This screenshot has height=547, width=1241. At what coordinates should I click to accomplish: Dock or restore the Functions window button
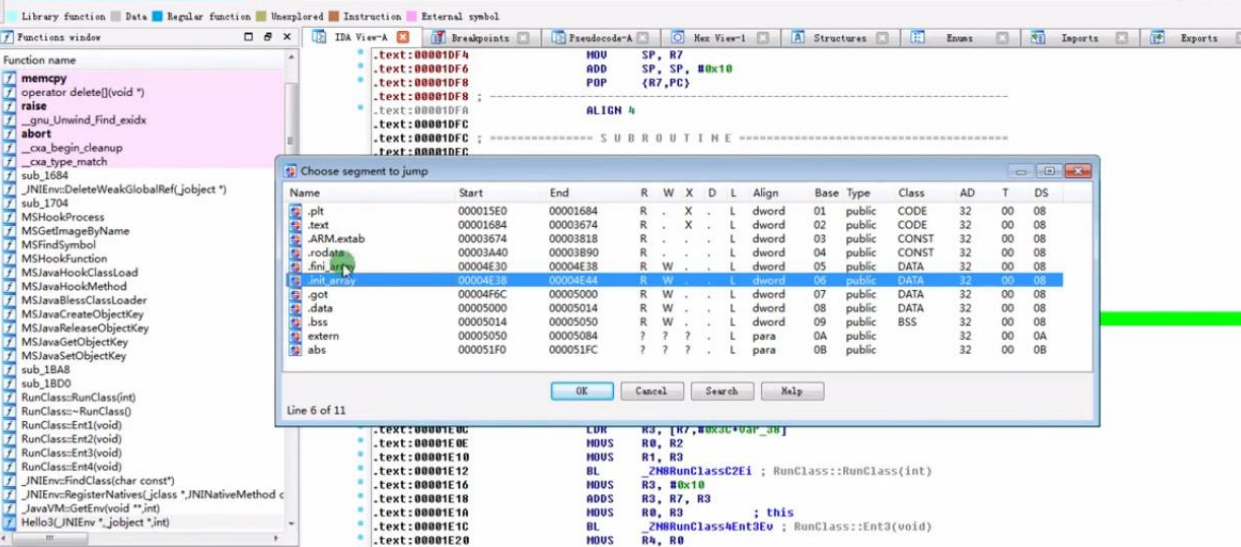[268, 37]
